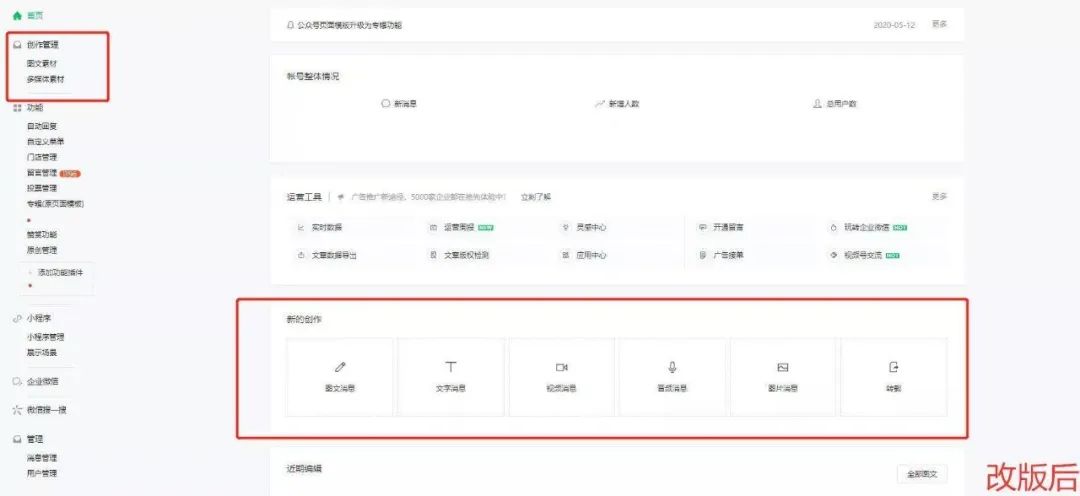Open the 图片消息 picture icon card
The height and width of the screenshot is (496, 1080).
click(782, 377)
